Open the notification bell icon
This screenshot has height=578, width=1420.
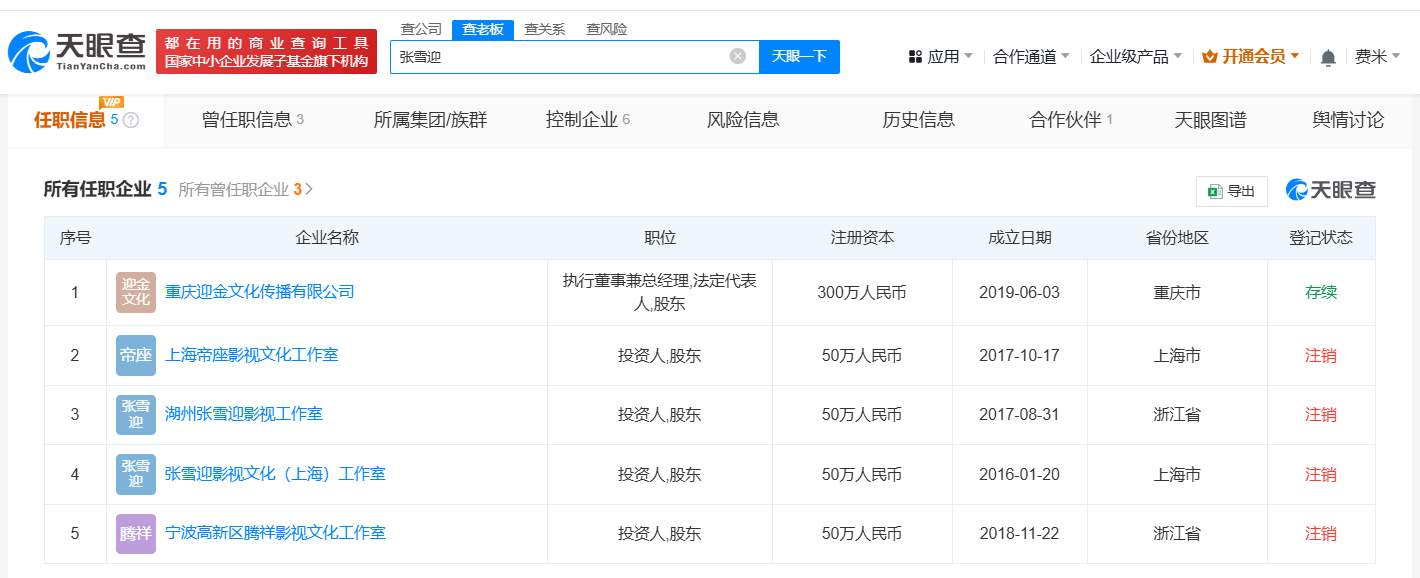click(1328, 58)
